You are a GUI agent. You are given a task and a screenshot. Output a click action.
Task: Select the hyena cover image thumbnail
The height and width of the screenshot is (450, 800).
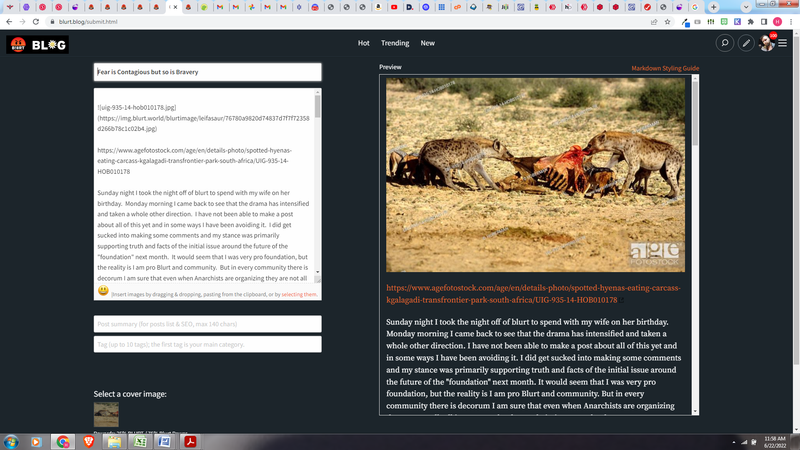[x=106, y=414]
